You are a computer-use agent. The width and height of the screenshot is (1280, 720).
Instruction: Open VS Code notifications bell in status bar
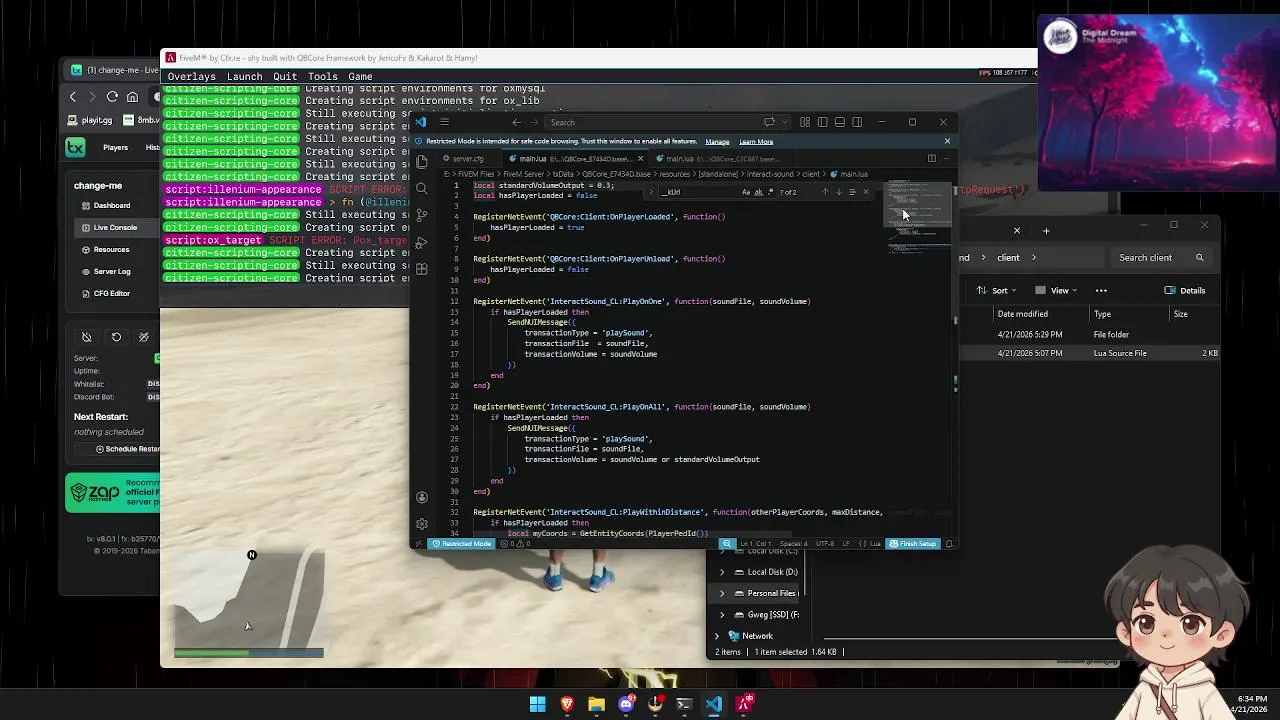949,544
